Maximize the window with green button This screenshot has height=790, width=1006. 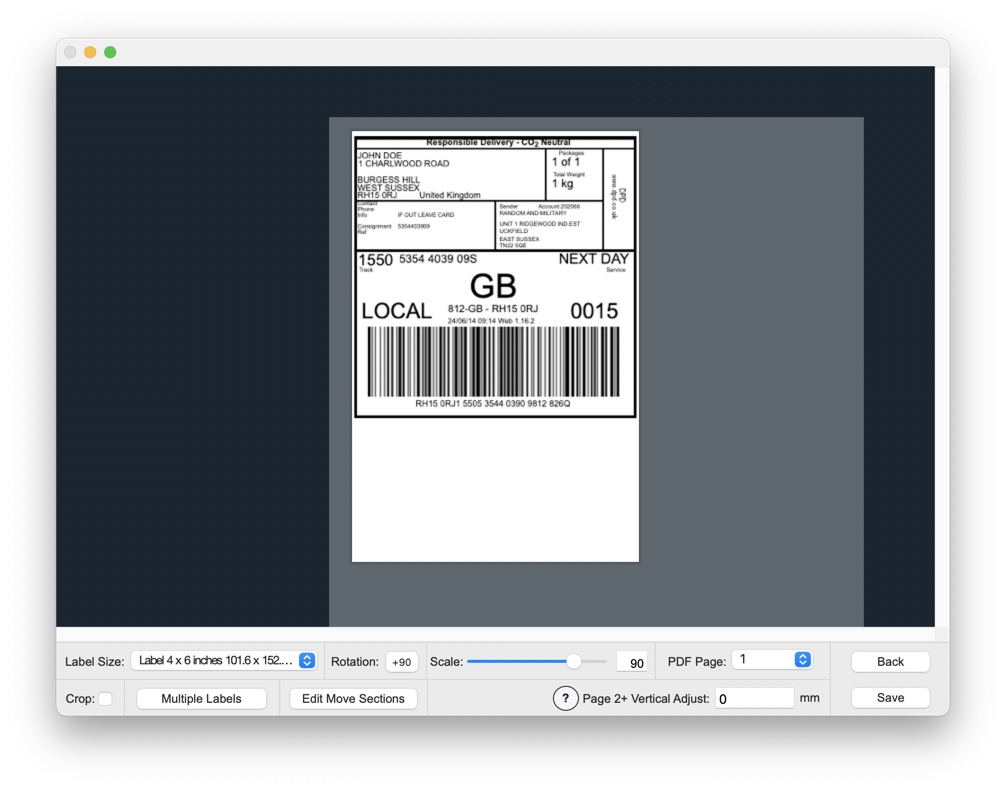110,52
